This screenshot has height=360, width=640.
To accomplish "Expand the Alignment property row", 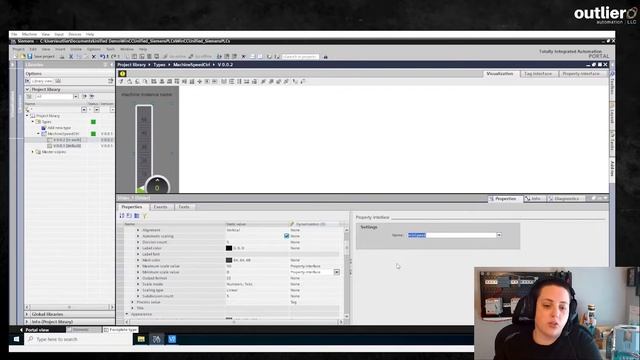I will [138, 230].
